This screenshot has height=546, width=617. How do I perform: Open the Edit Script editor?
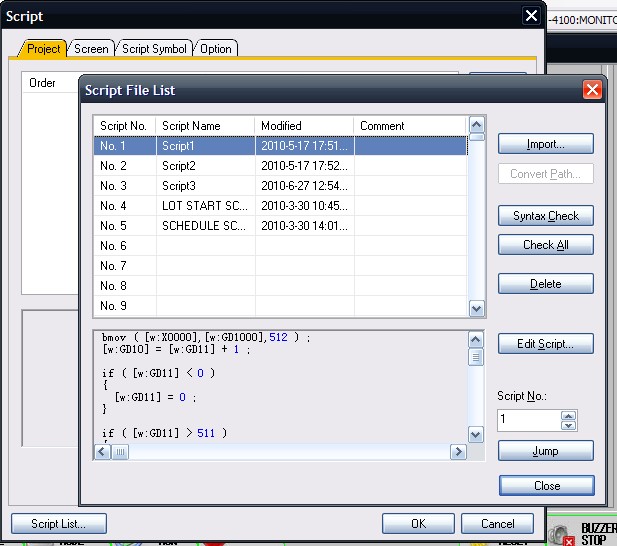(x=545, y=343)
